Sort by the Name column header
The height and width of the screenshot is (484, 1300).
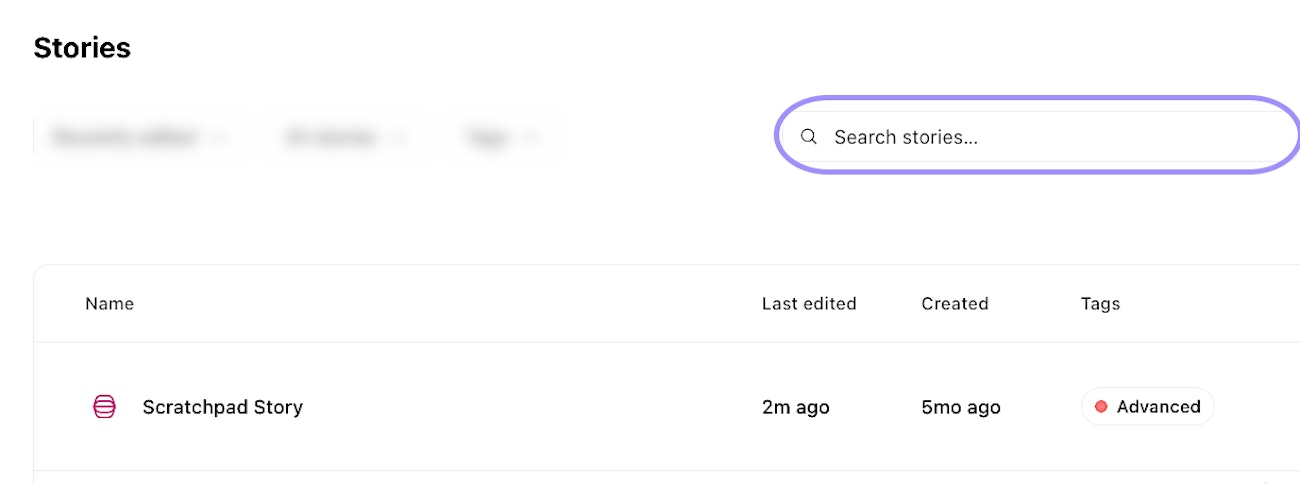point(109,304)
